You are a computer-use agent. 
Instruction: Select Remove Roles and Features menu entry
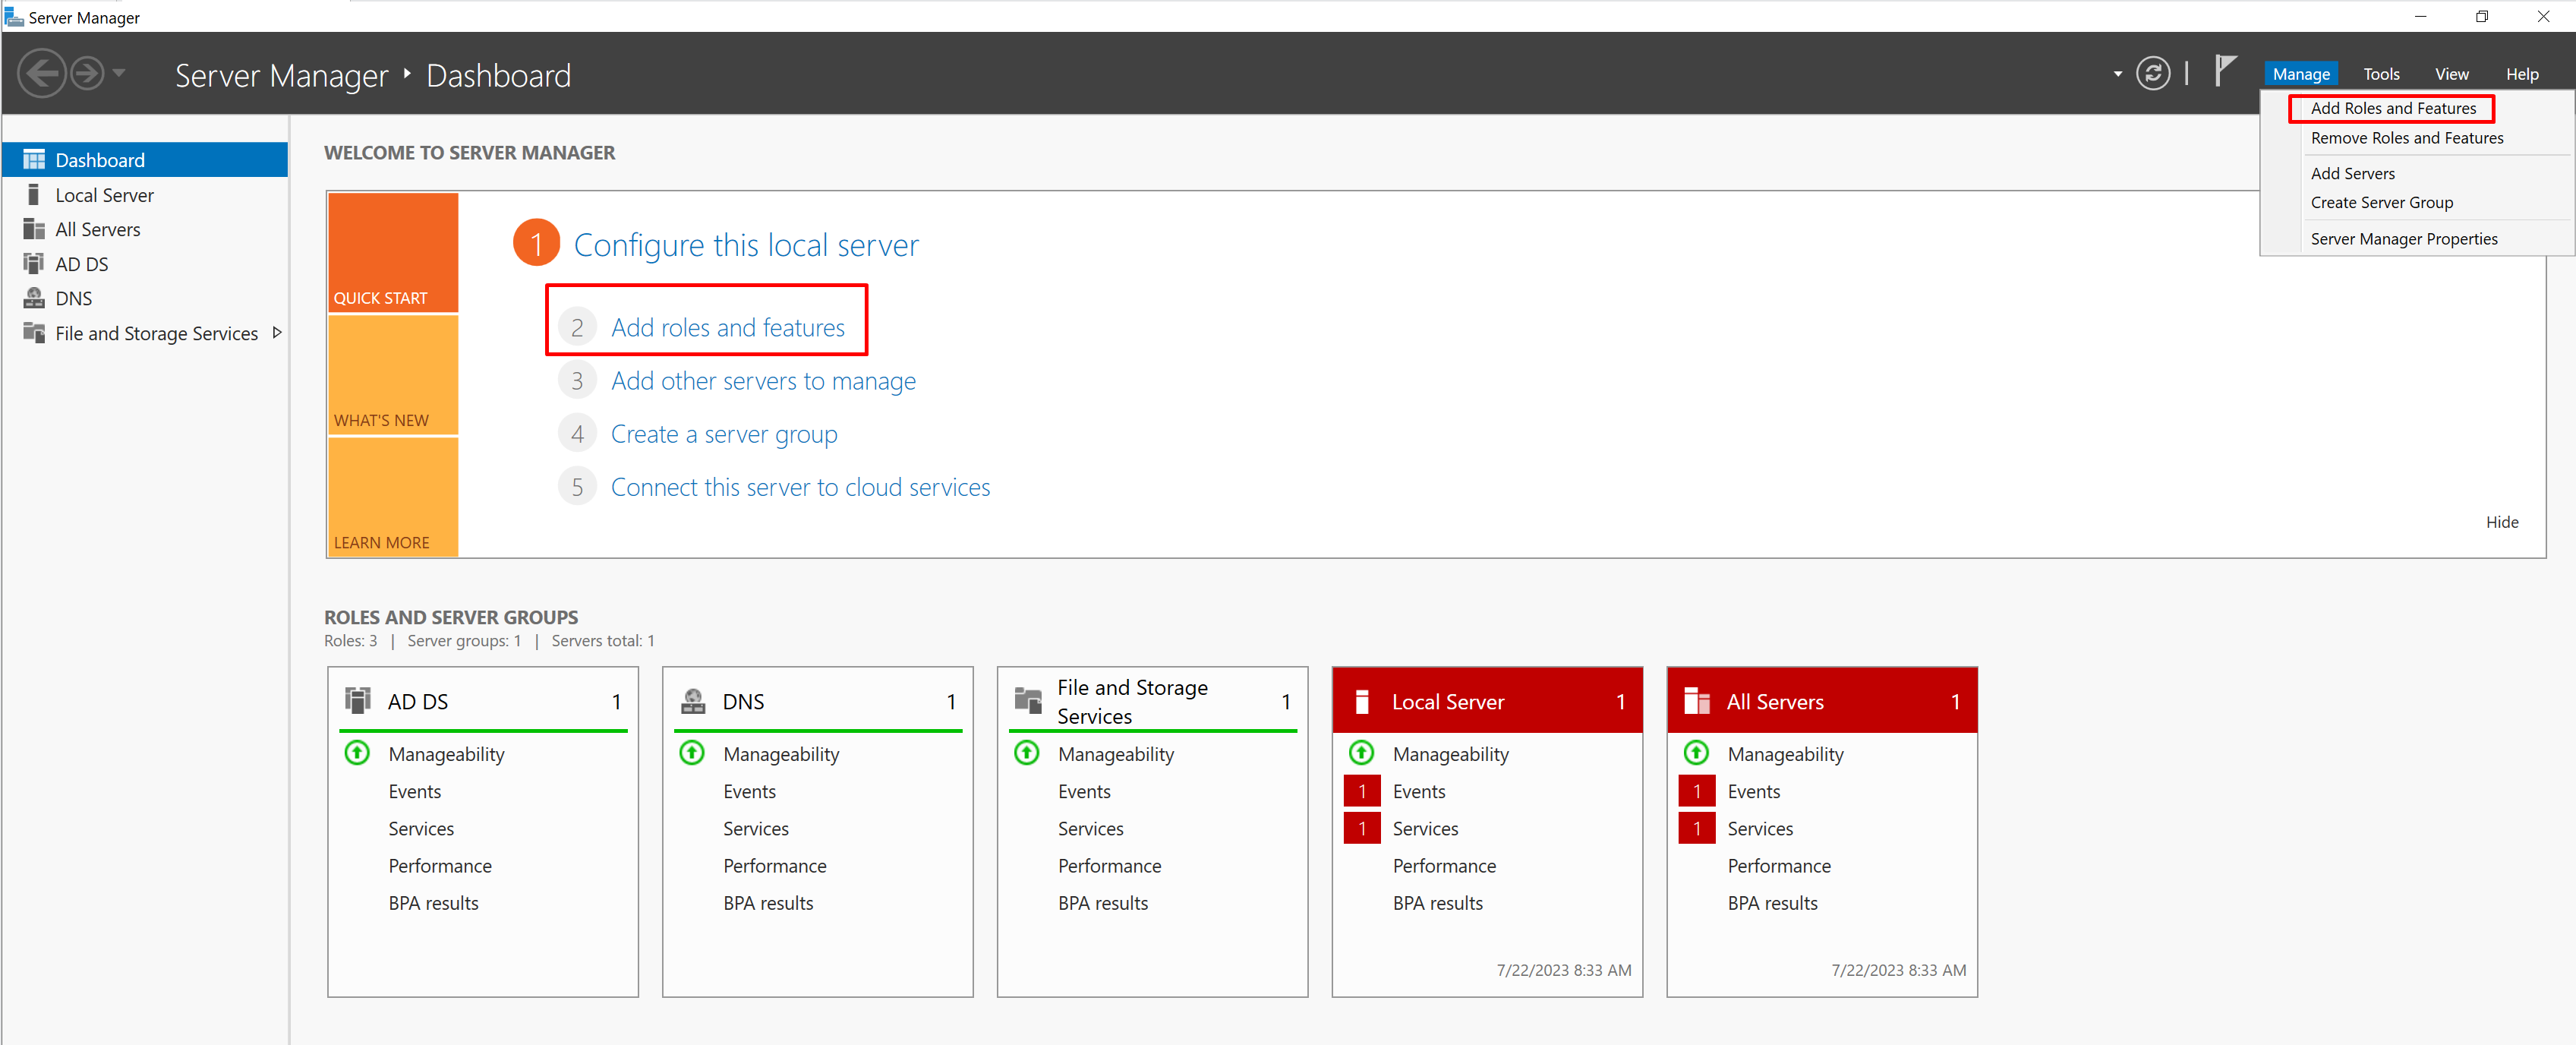tap(2406, 138)
